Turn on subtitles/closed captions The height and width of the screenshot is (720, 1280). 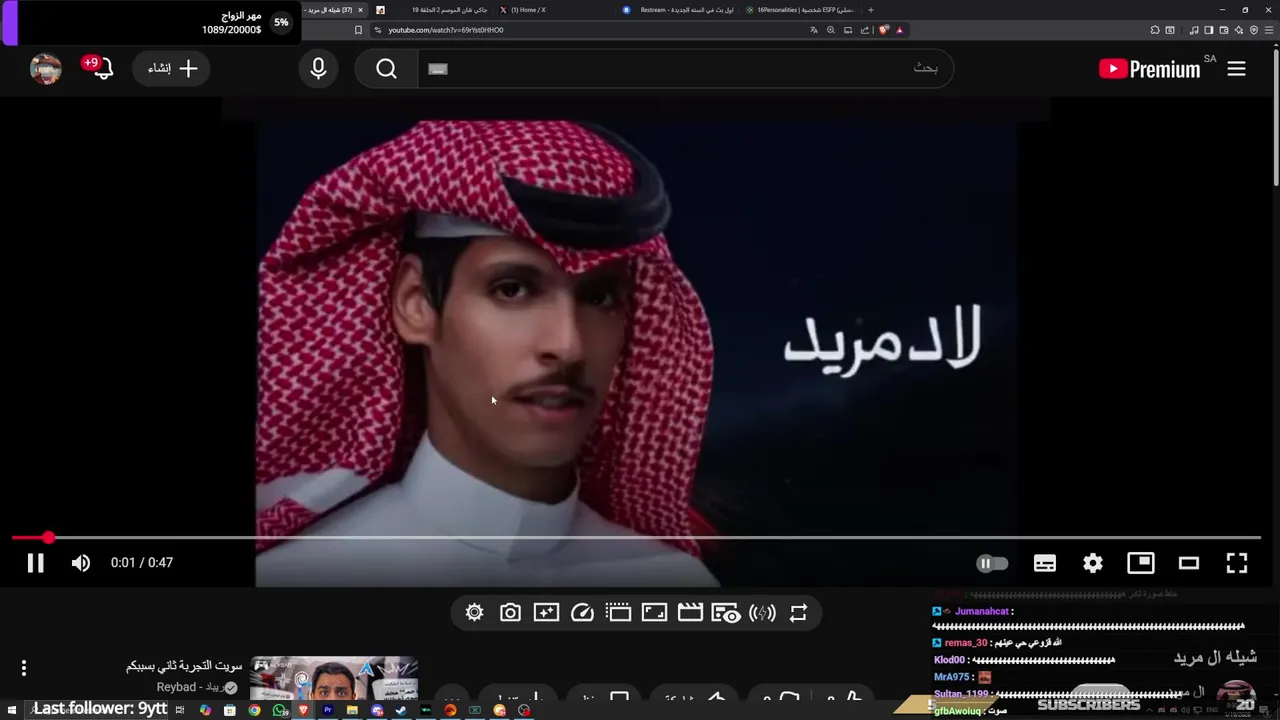pos(1045,563)
